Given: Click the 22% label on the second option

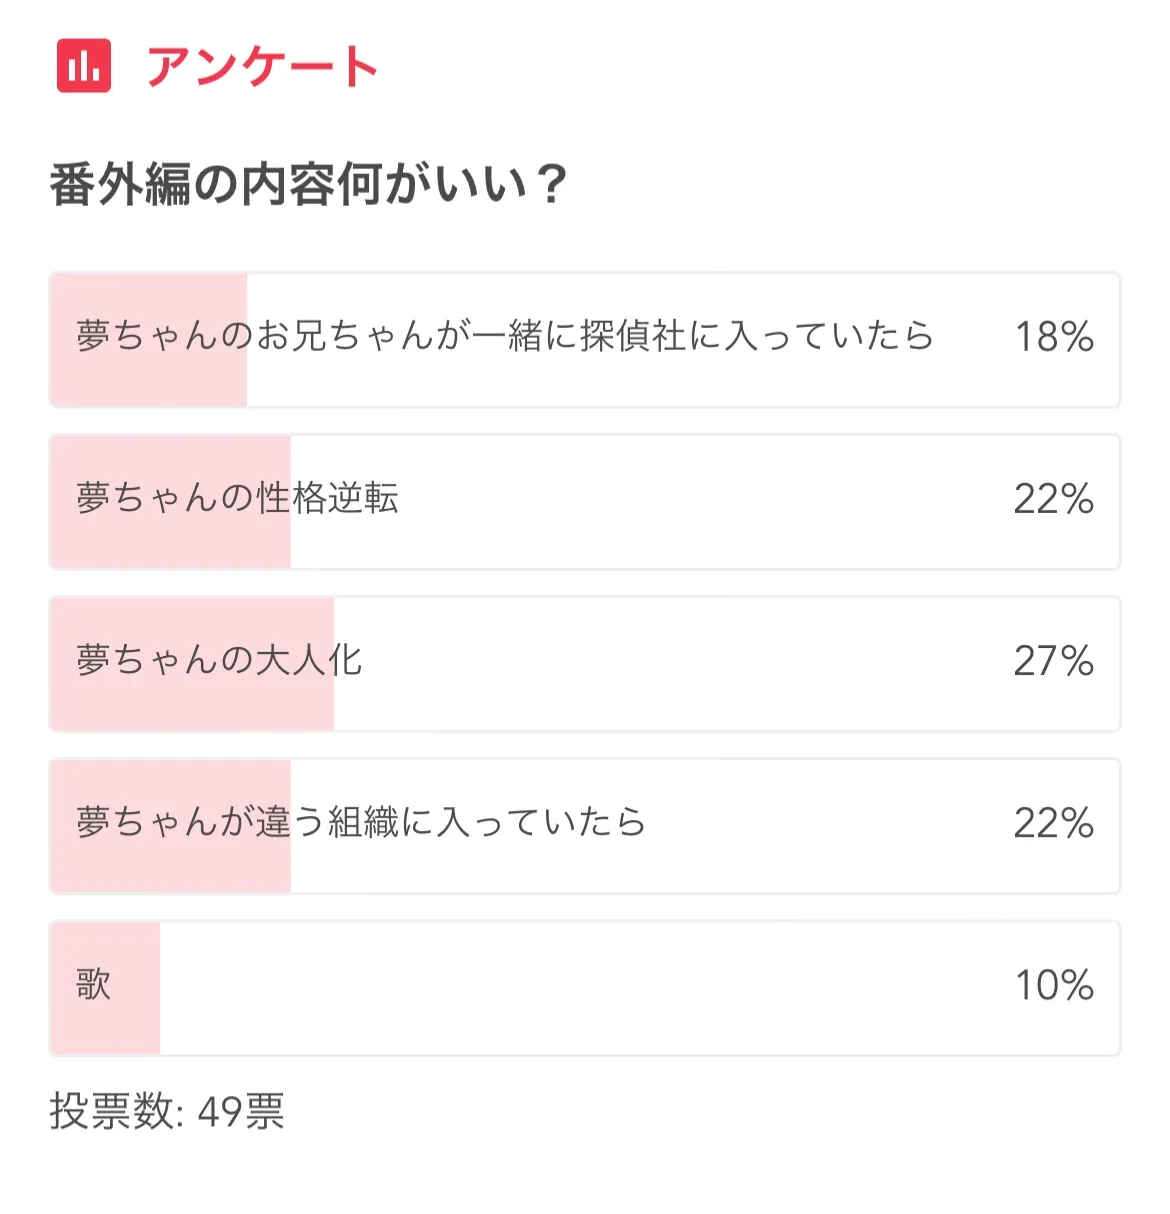Looking at the screenshot, I should coord(1052,499).
